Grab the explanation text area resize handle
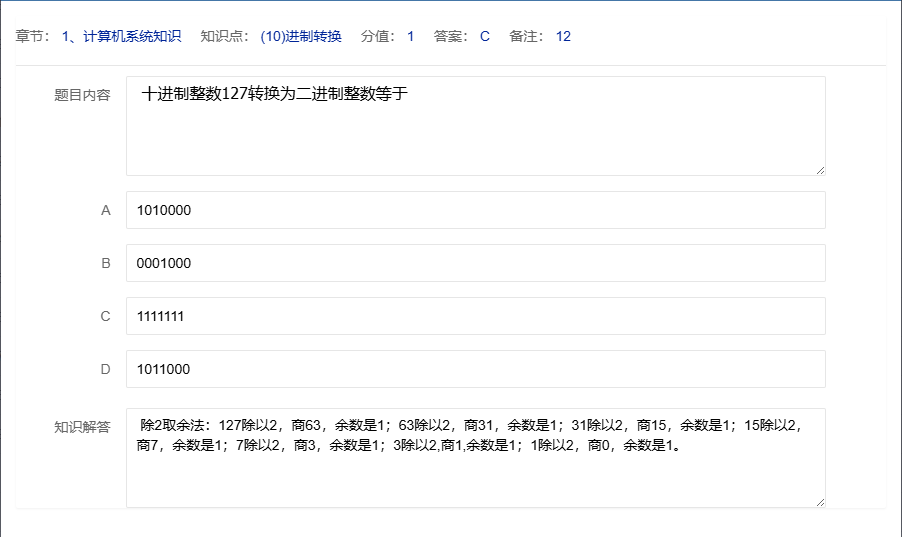Viewport: 902px width, 537px height. [820, 502]
